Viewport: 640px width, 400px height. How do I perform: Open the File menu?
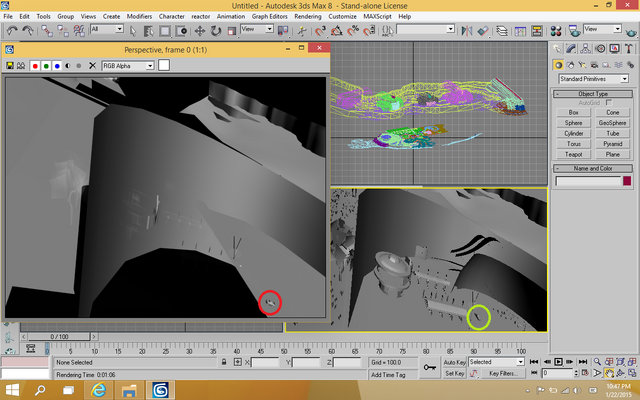8,16
